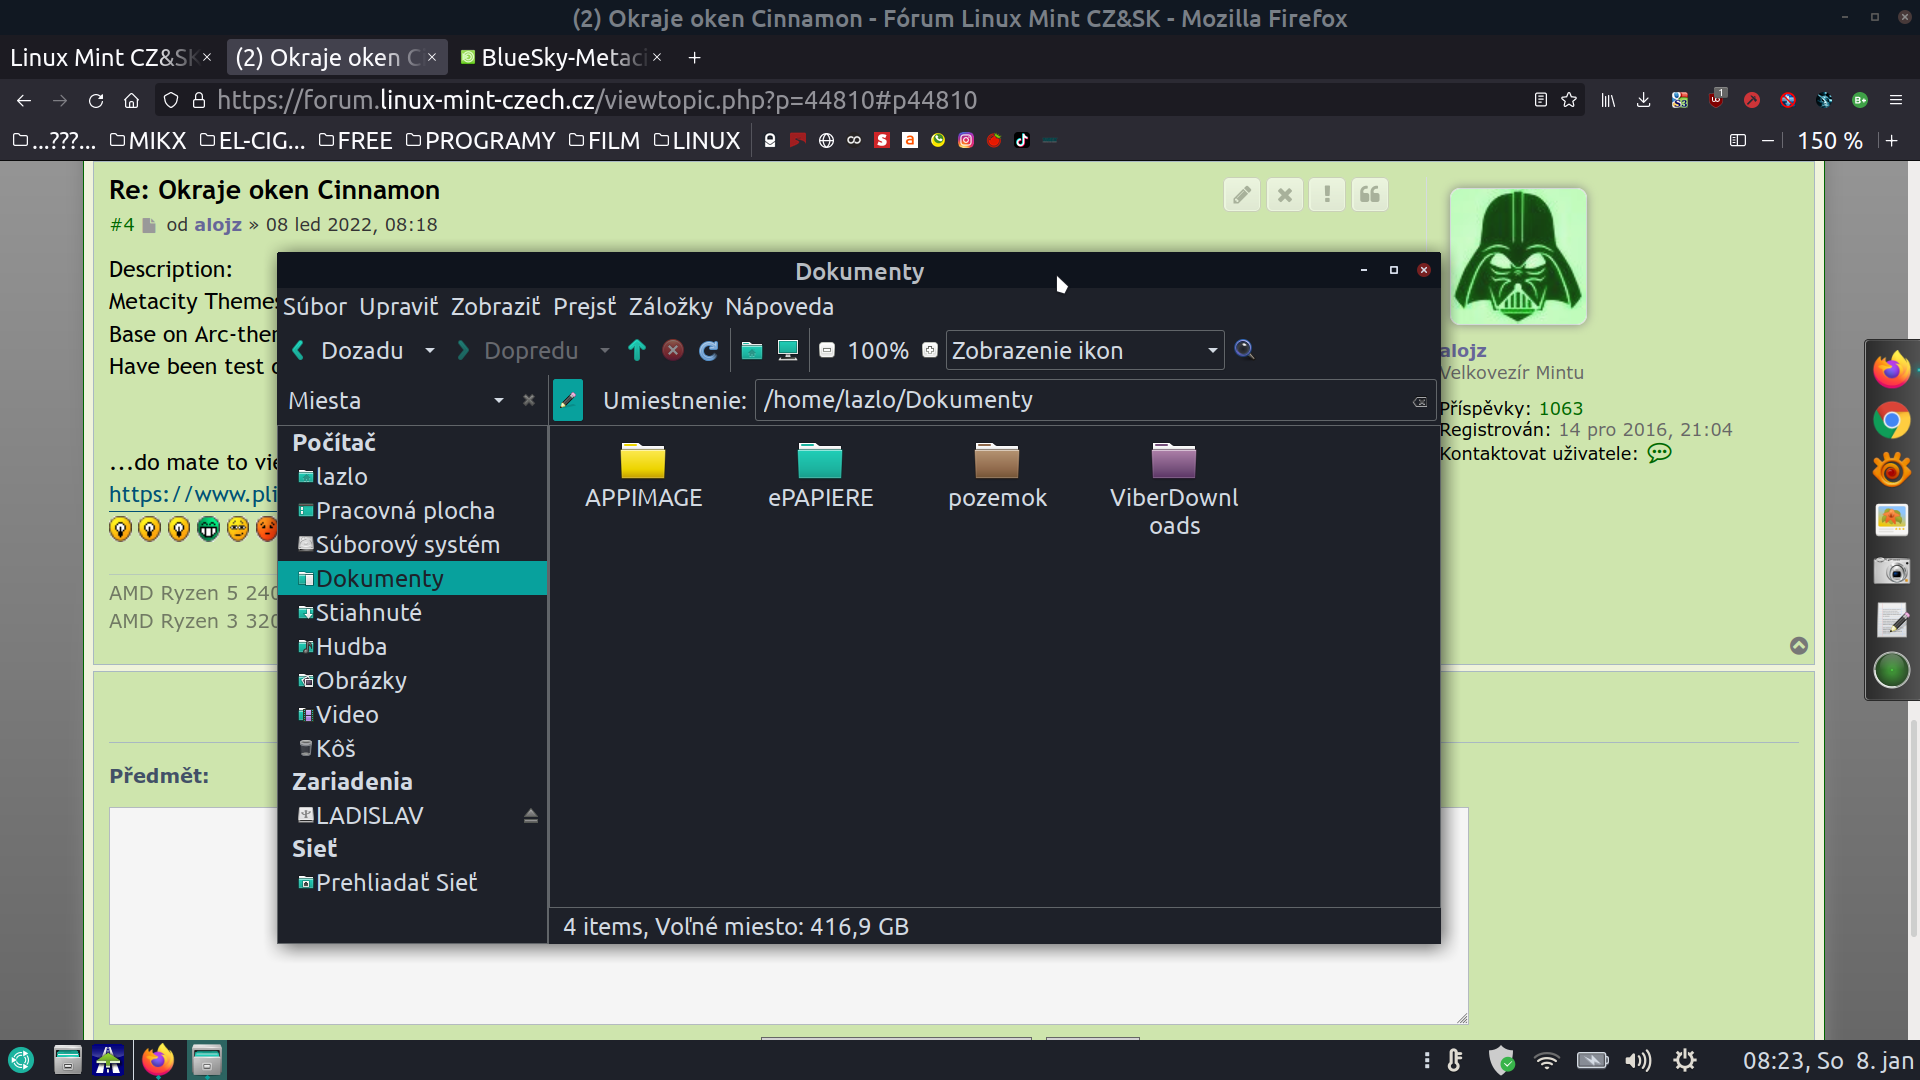Image resolution: width=1920 pixels, height=1080 pixels.
Task: Click the uBlock Origin extension icon
Action: 1716,99
